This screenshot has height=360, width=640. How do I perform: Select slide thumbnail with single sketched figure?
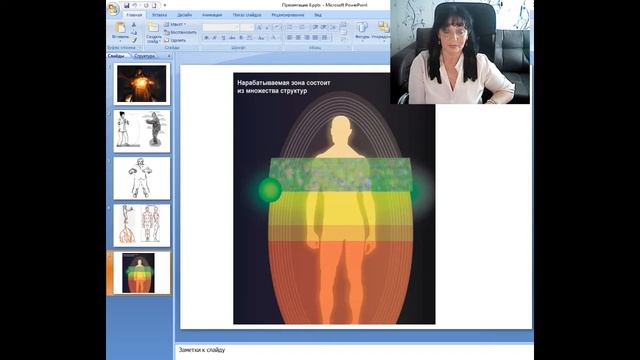click(142, 178)
